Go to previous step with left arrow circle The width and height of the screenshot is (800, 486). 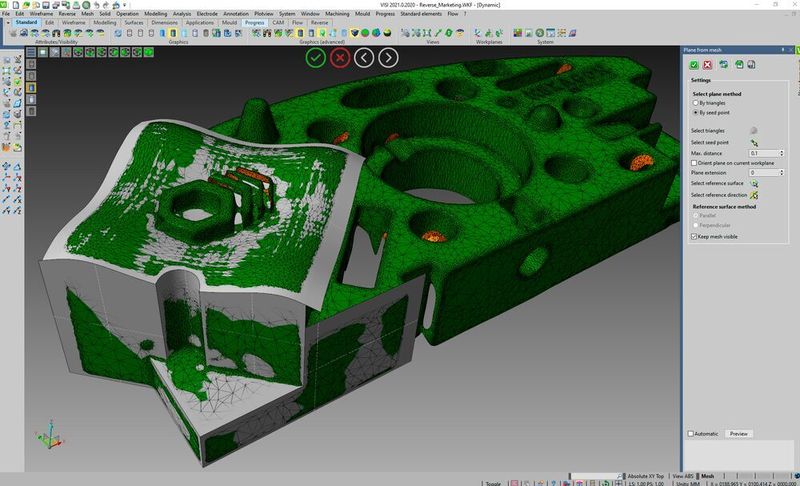pos(364,58)
